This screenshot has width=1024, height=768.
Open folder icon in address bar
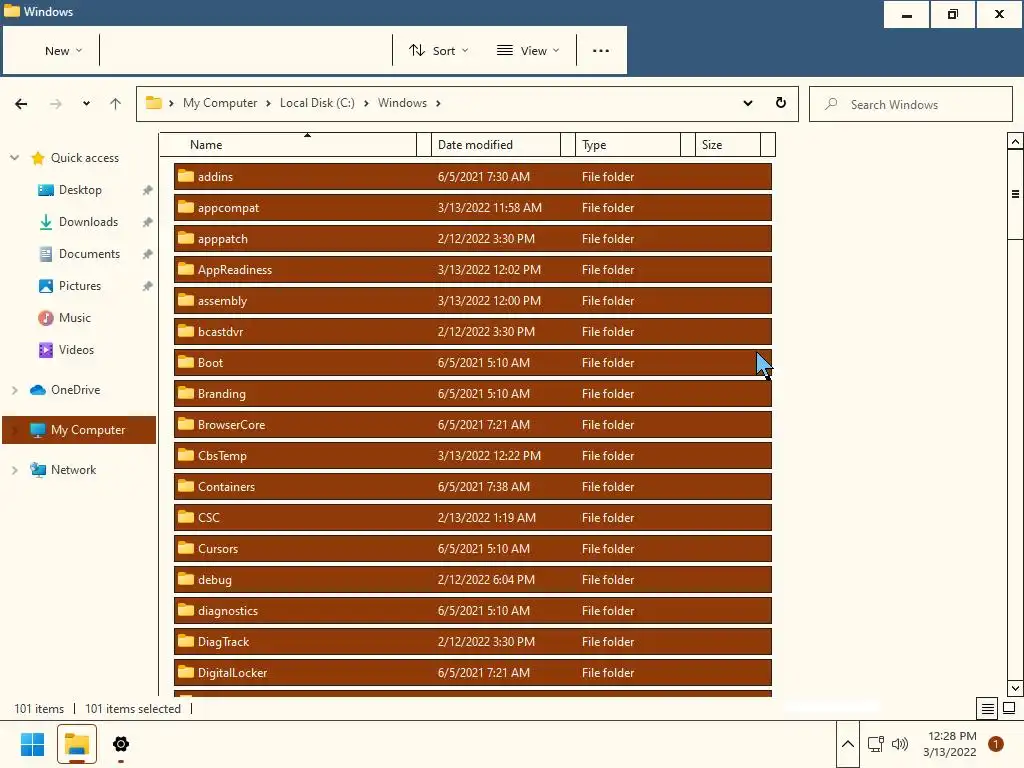point(153,103)
